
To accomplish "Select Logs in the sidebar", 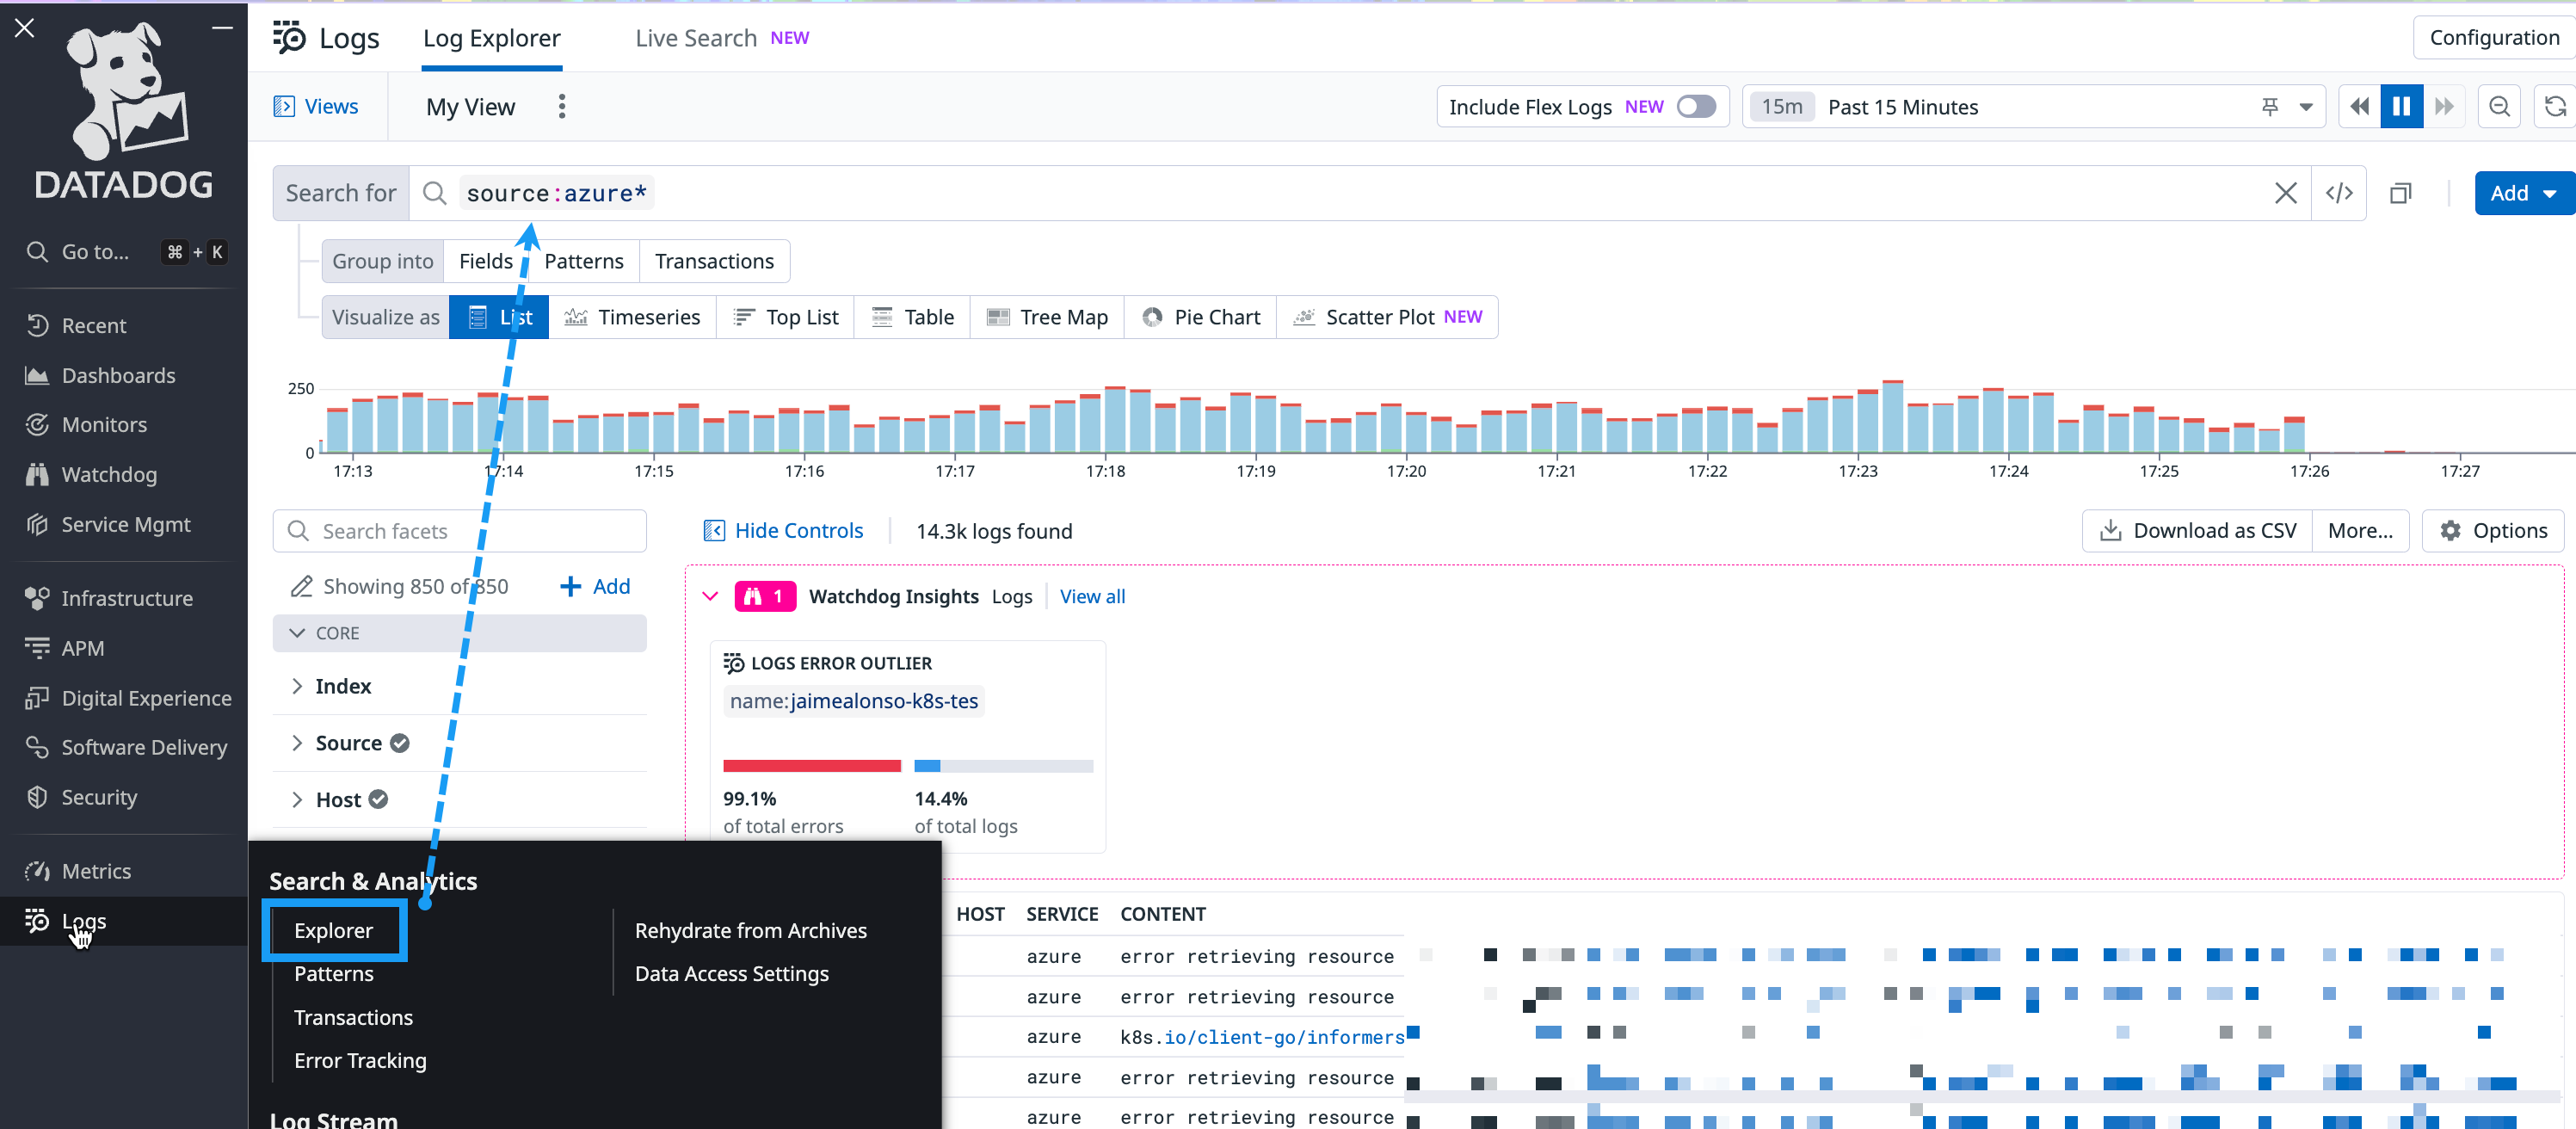I will point(124,921).
